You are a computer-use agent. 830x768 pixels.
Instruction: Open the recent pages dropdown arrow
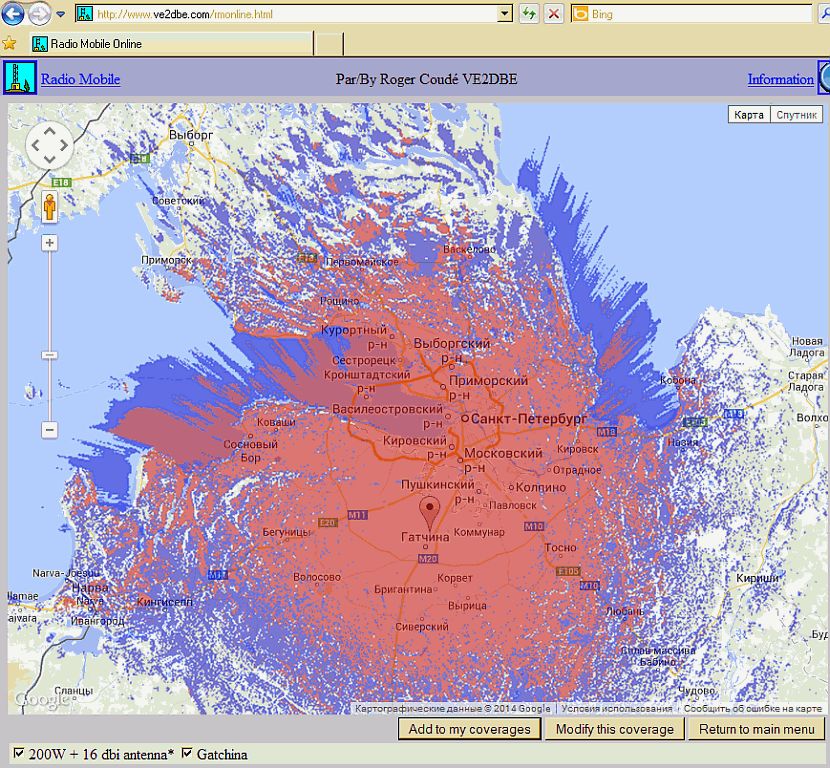tap(61, 14)
